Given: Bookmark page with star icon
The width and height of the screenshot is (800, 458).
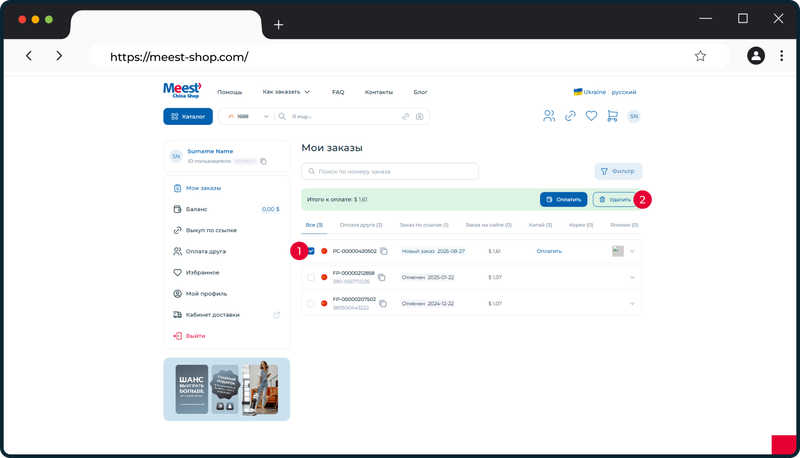Looking at the screenshot, I should pos(700,56).
